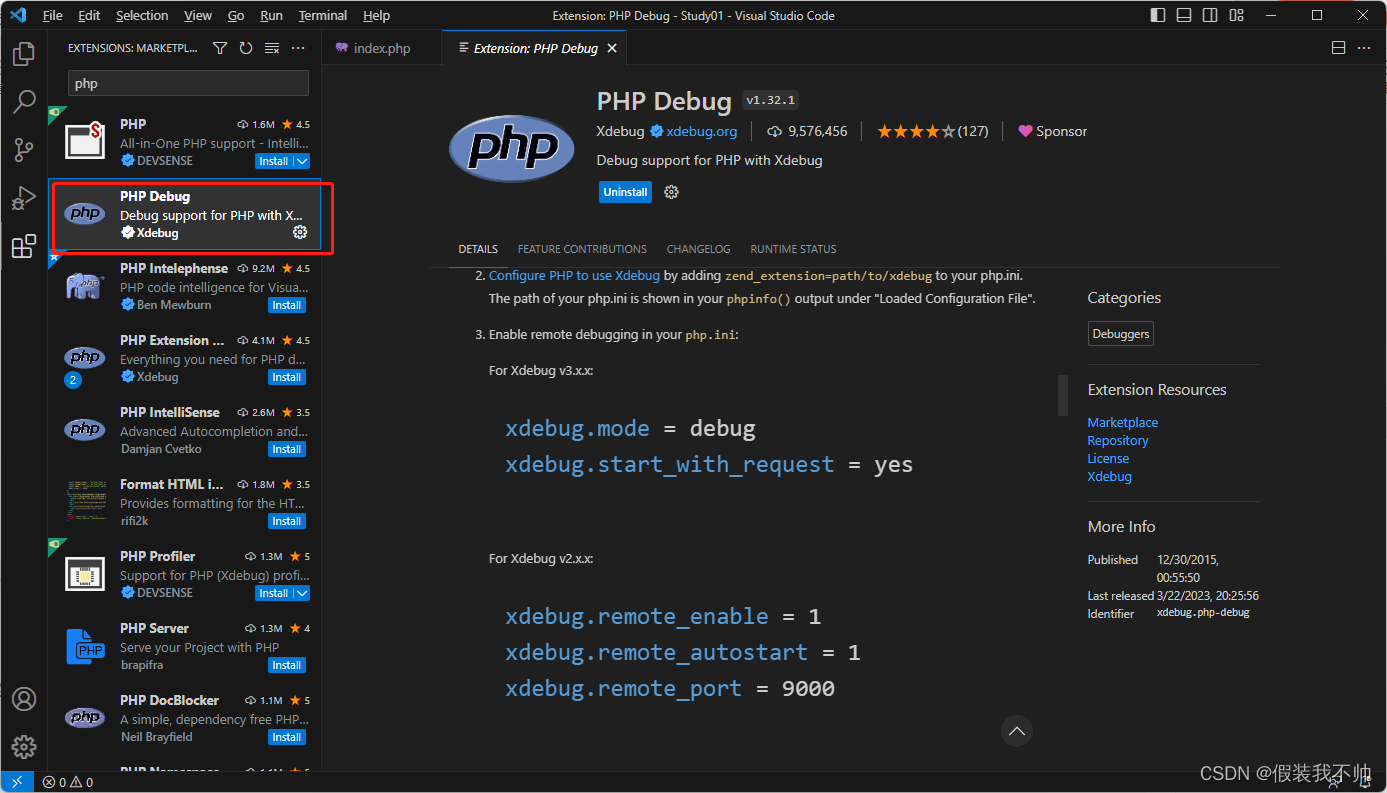Install PHP Intelephense extension
This screenshot has height=793, width=1387.
tap(287, 305)
